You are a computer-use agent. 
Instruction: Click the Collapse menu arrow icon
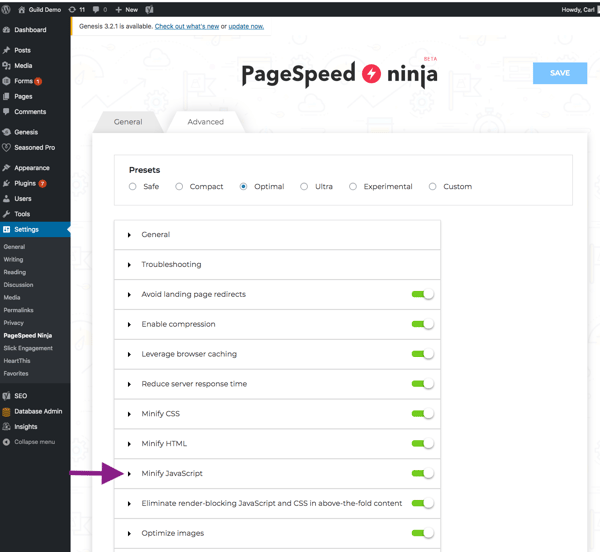[6, 442]
